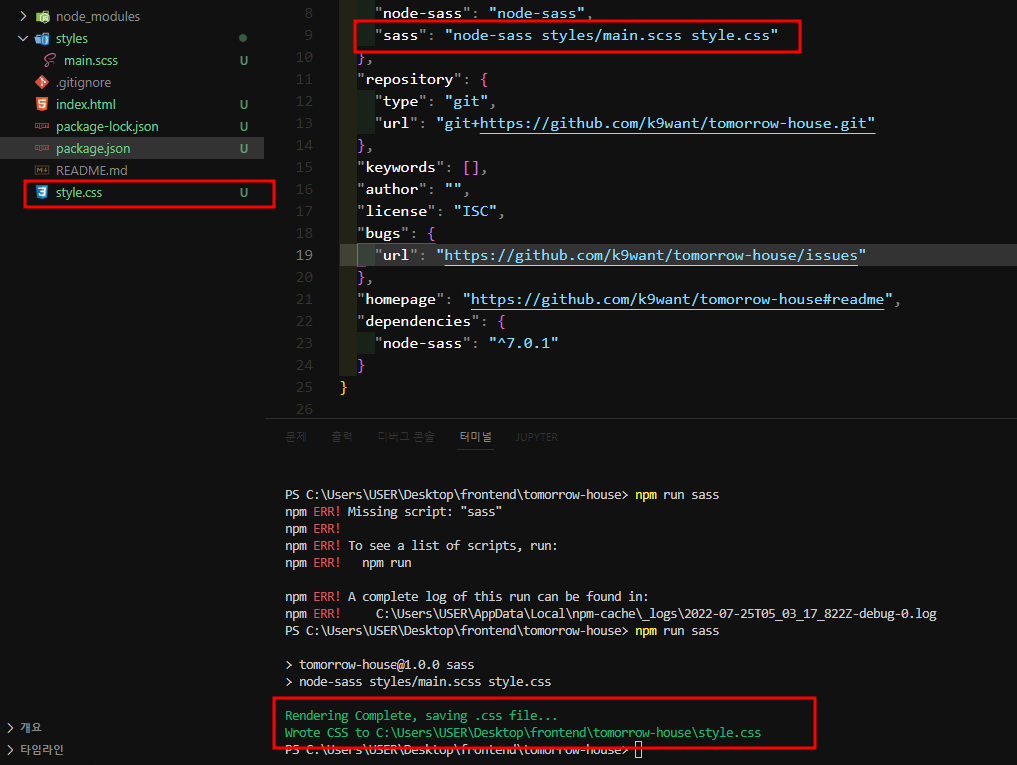Click the "ISC" license value
This screenshot has width=1017, height=765.
475,212
